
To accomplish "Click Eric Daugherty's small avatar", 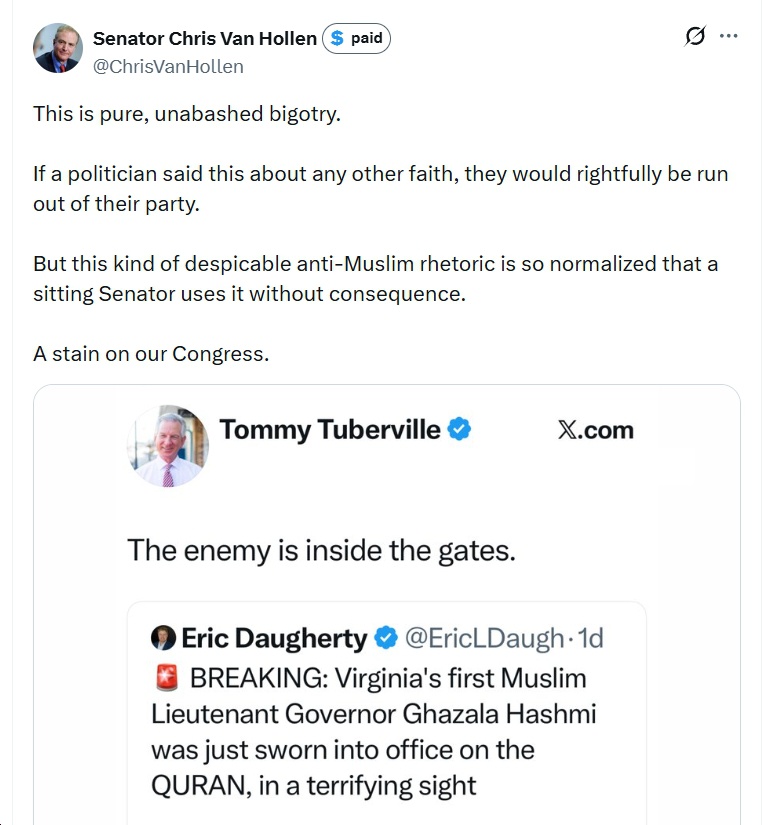I will [162, 638].
